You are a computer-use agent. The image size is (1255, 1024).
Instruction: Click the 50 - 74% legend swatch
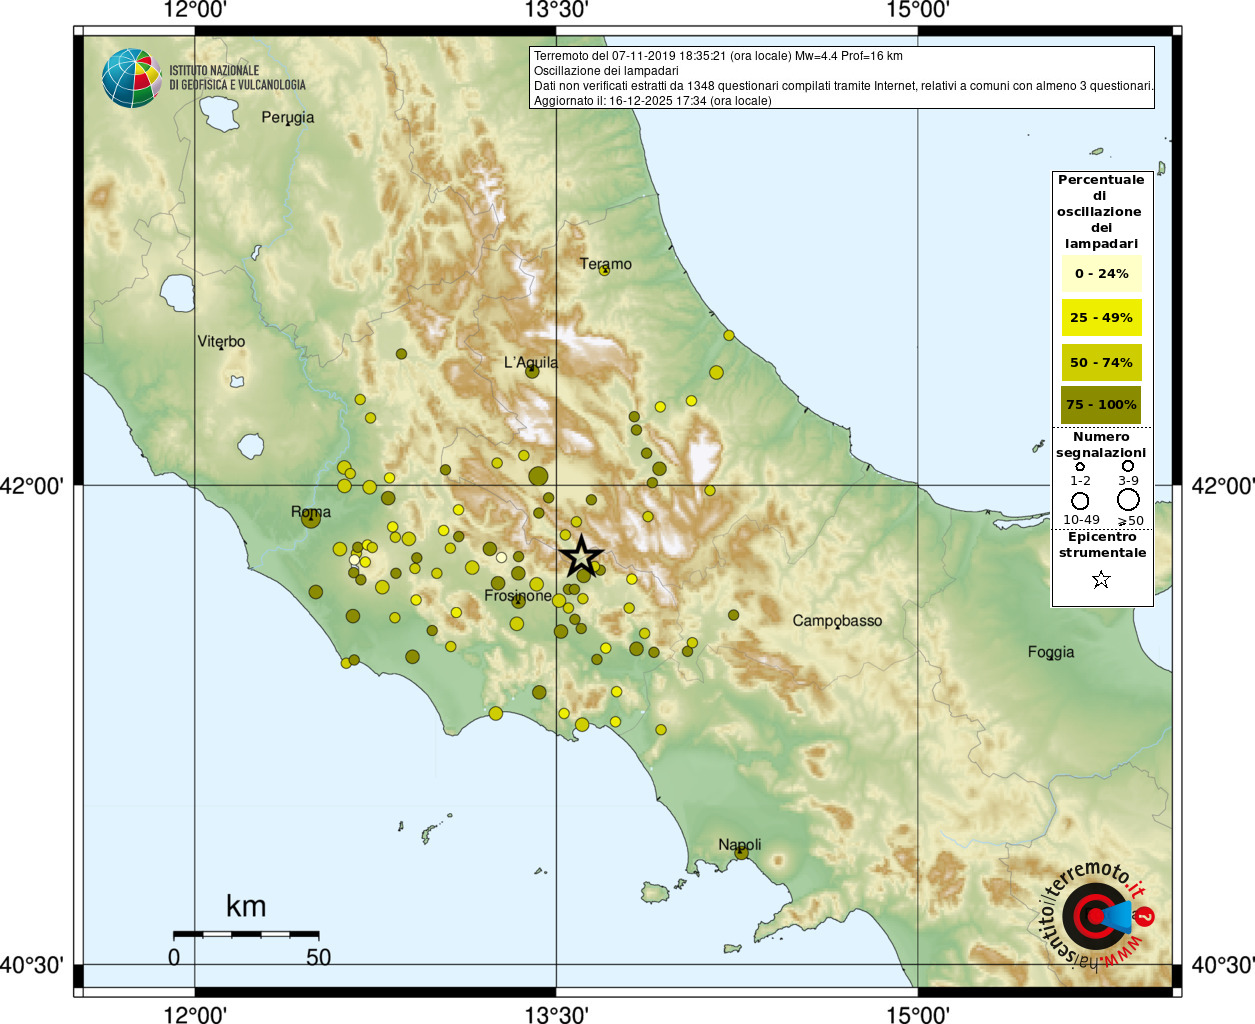coord(1101,362)
